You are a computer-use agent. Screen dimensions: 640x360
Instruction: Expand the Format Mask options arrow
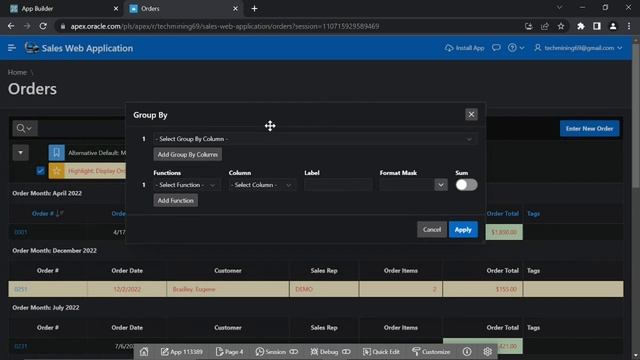(441, 185)
